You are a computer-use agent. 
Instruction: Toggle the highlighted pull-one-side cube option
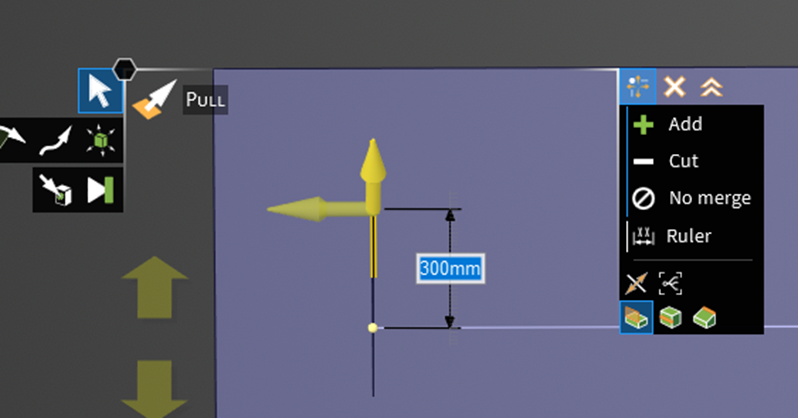pyautogui.click(x=636, y=318)
